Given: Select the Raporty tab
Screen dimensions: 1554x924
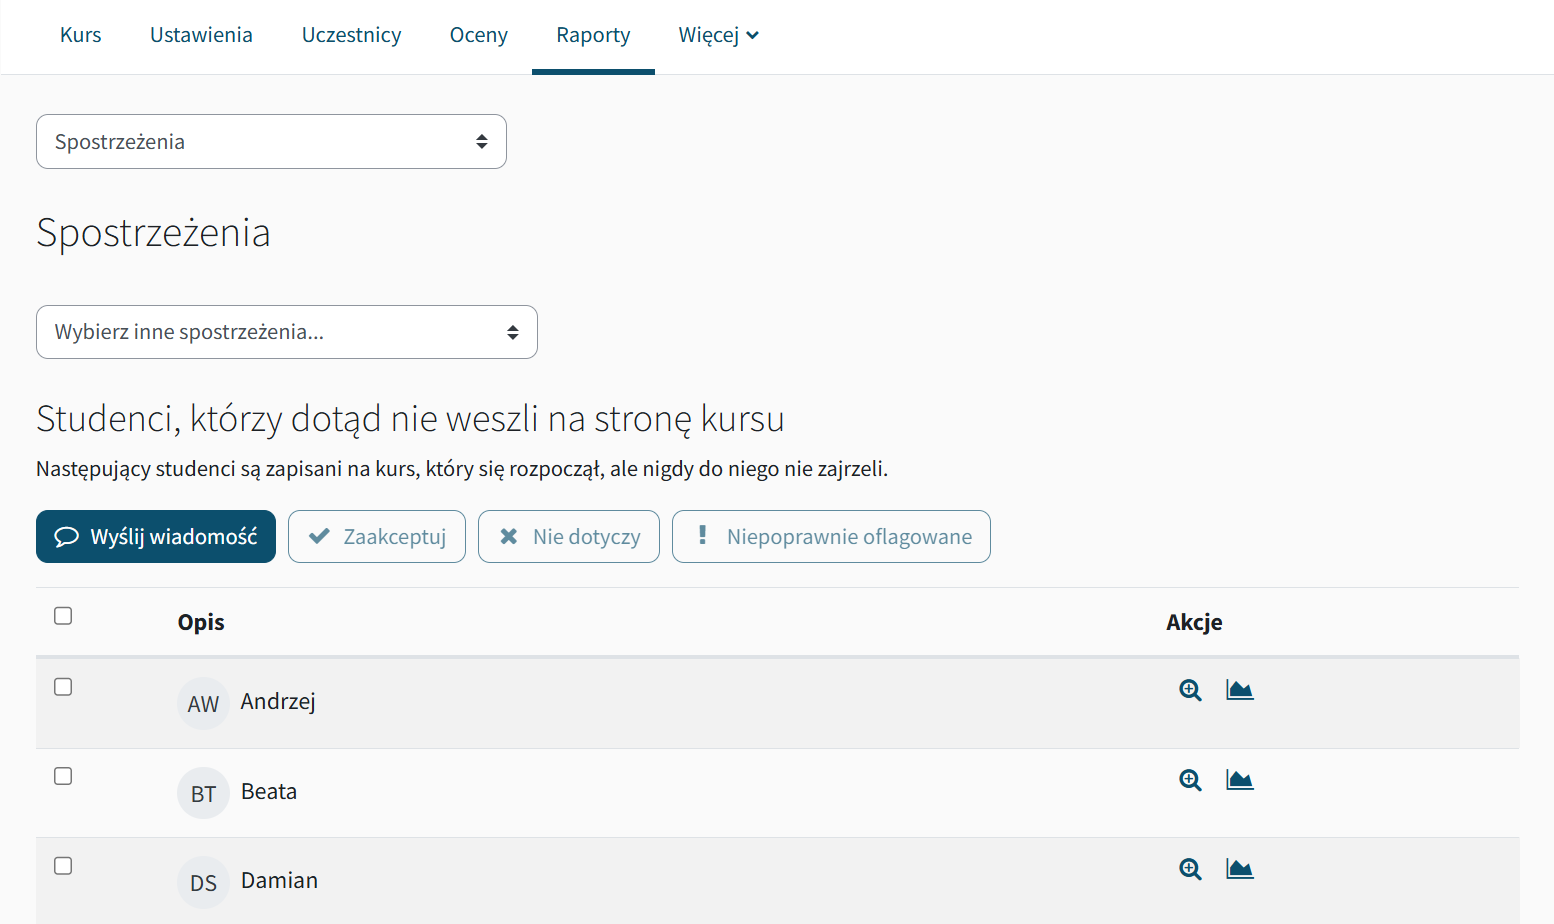Looking at the screenshot, I should [593, 36].
